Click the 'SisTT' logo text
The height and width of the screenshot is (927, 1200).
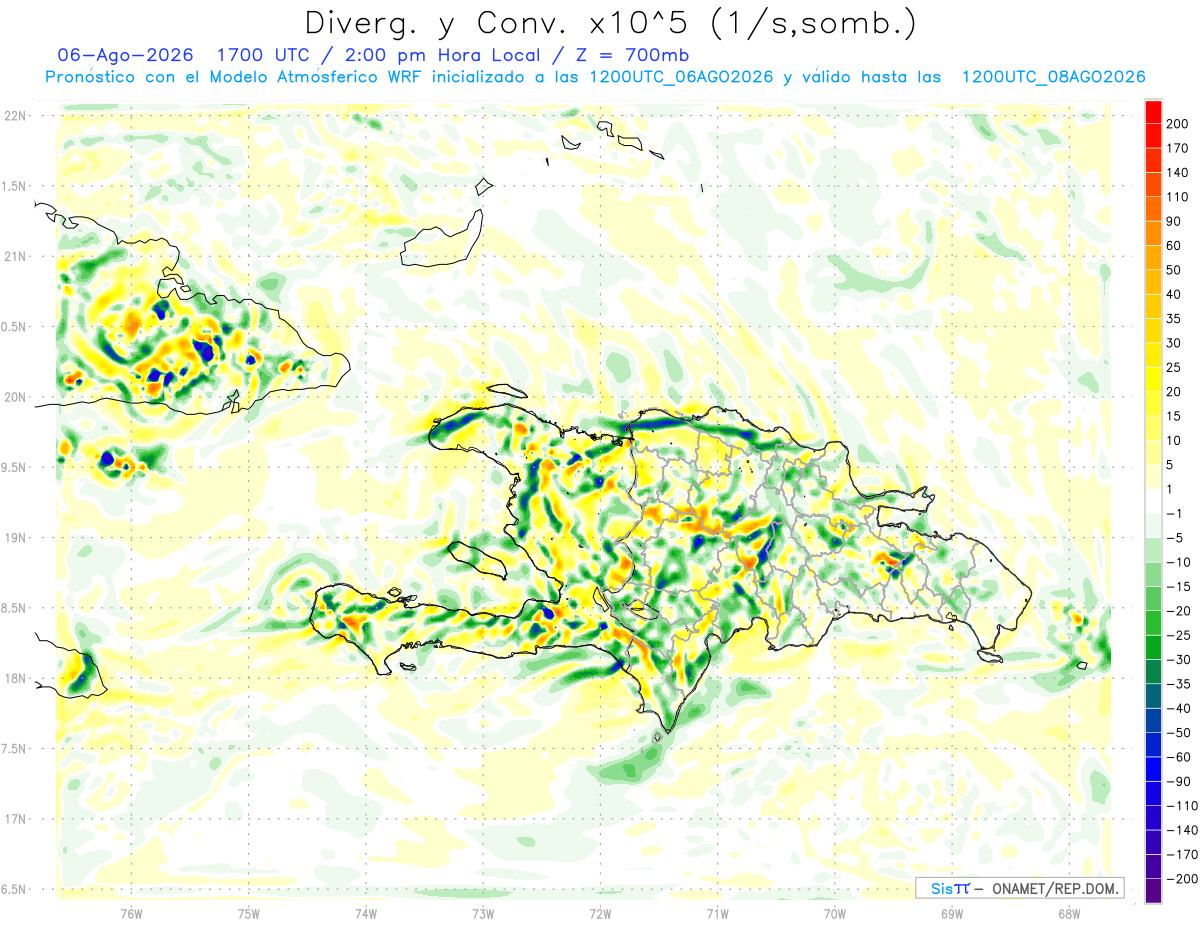pos(950,888)
